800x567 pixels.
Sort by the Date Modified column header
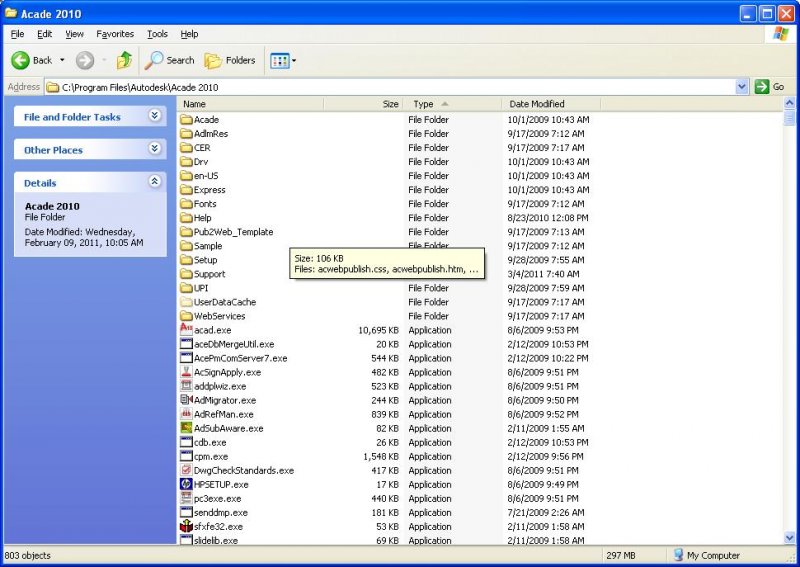pyautogui.click(x=551, y=104)
